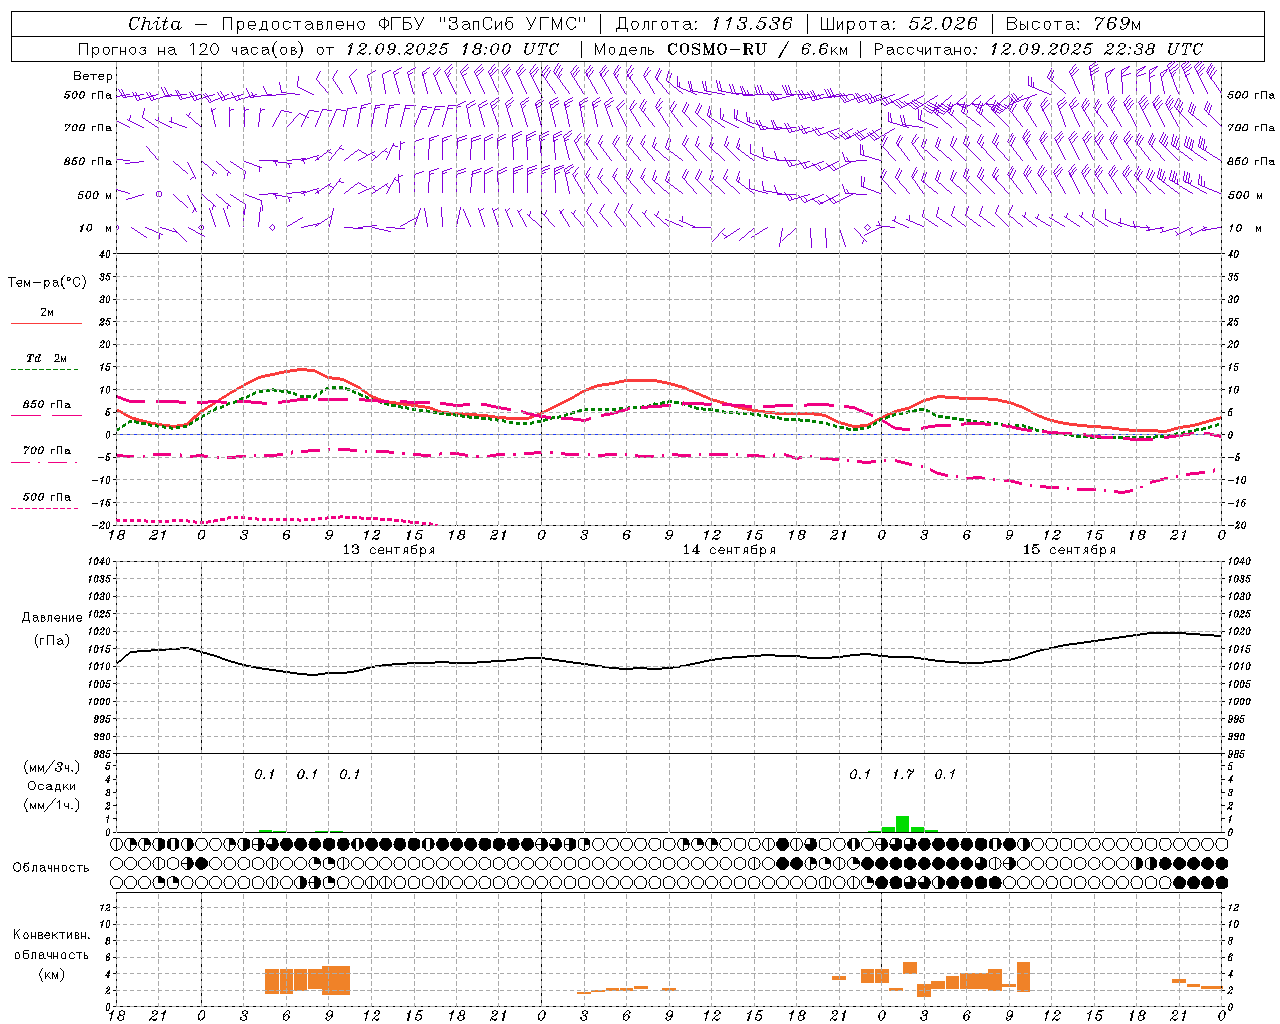Image resolution: width=1280 pixels, height=1024 pixels.
Task: Click the "Модель COSMO-RU / 6.6км" text
Action: point(721,49)
